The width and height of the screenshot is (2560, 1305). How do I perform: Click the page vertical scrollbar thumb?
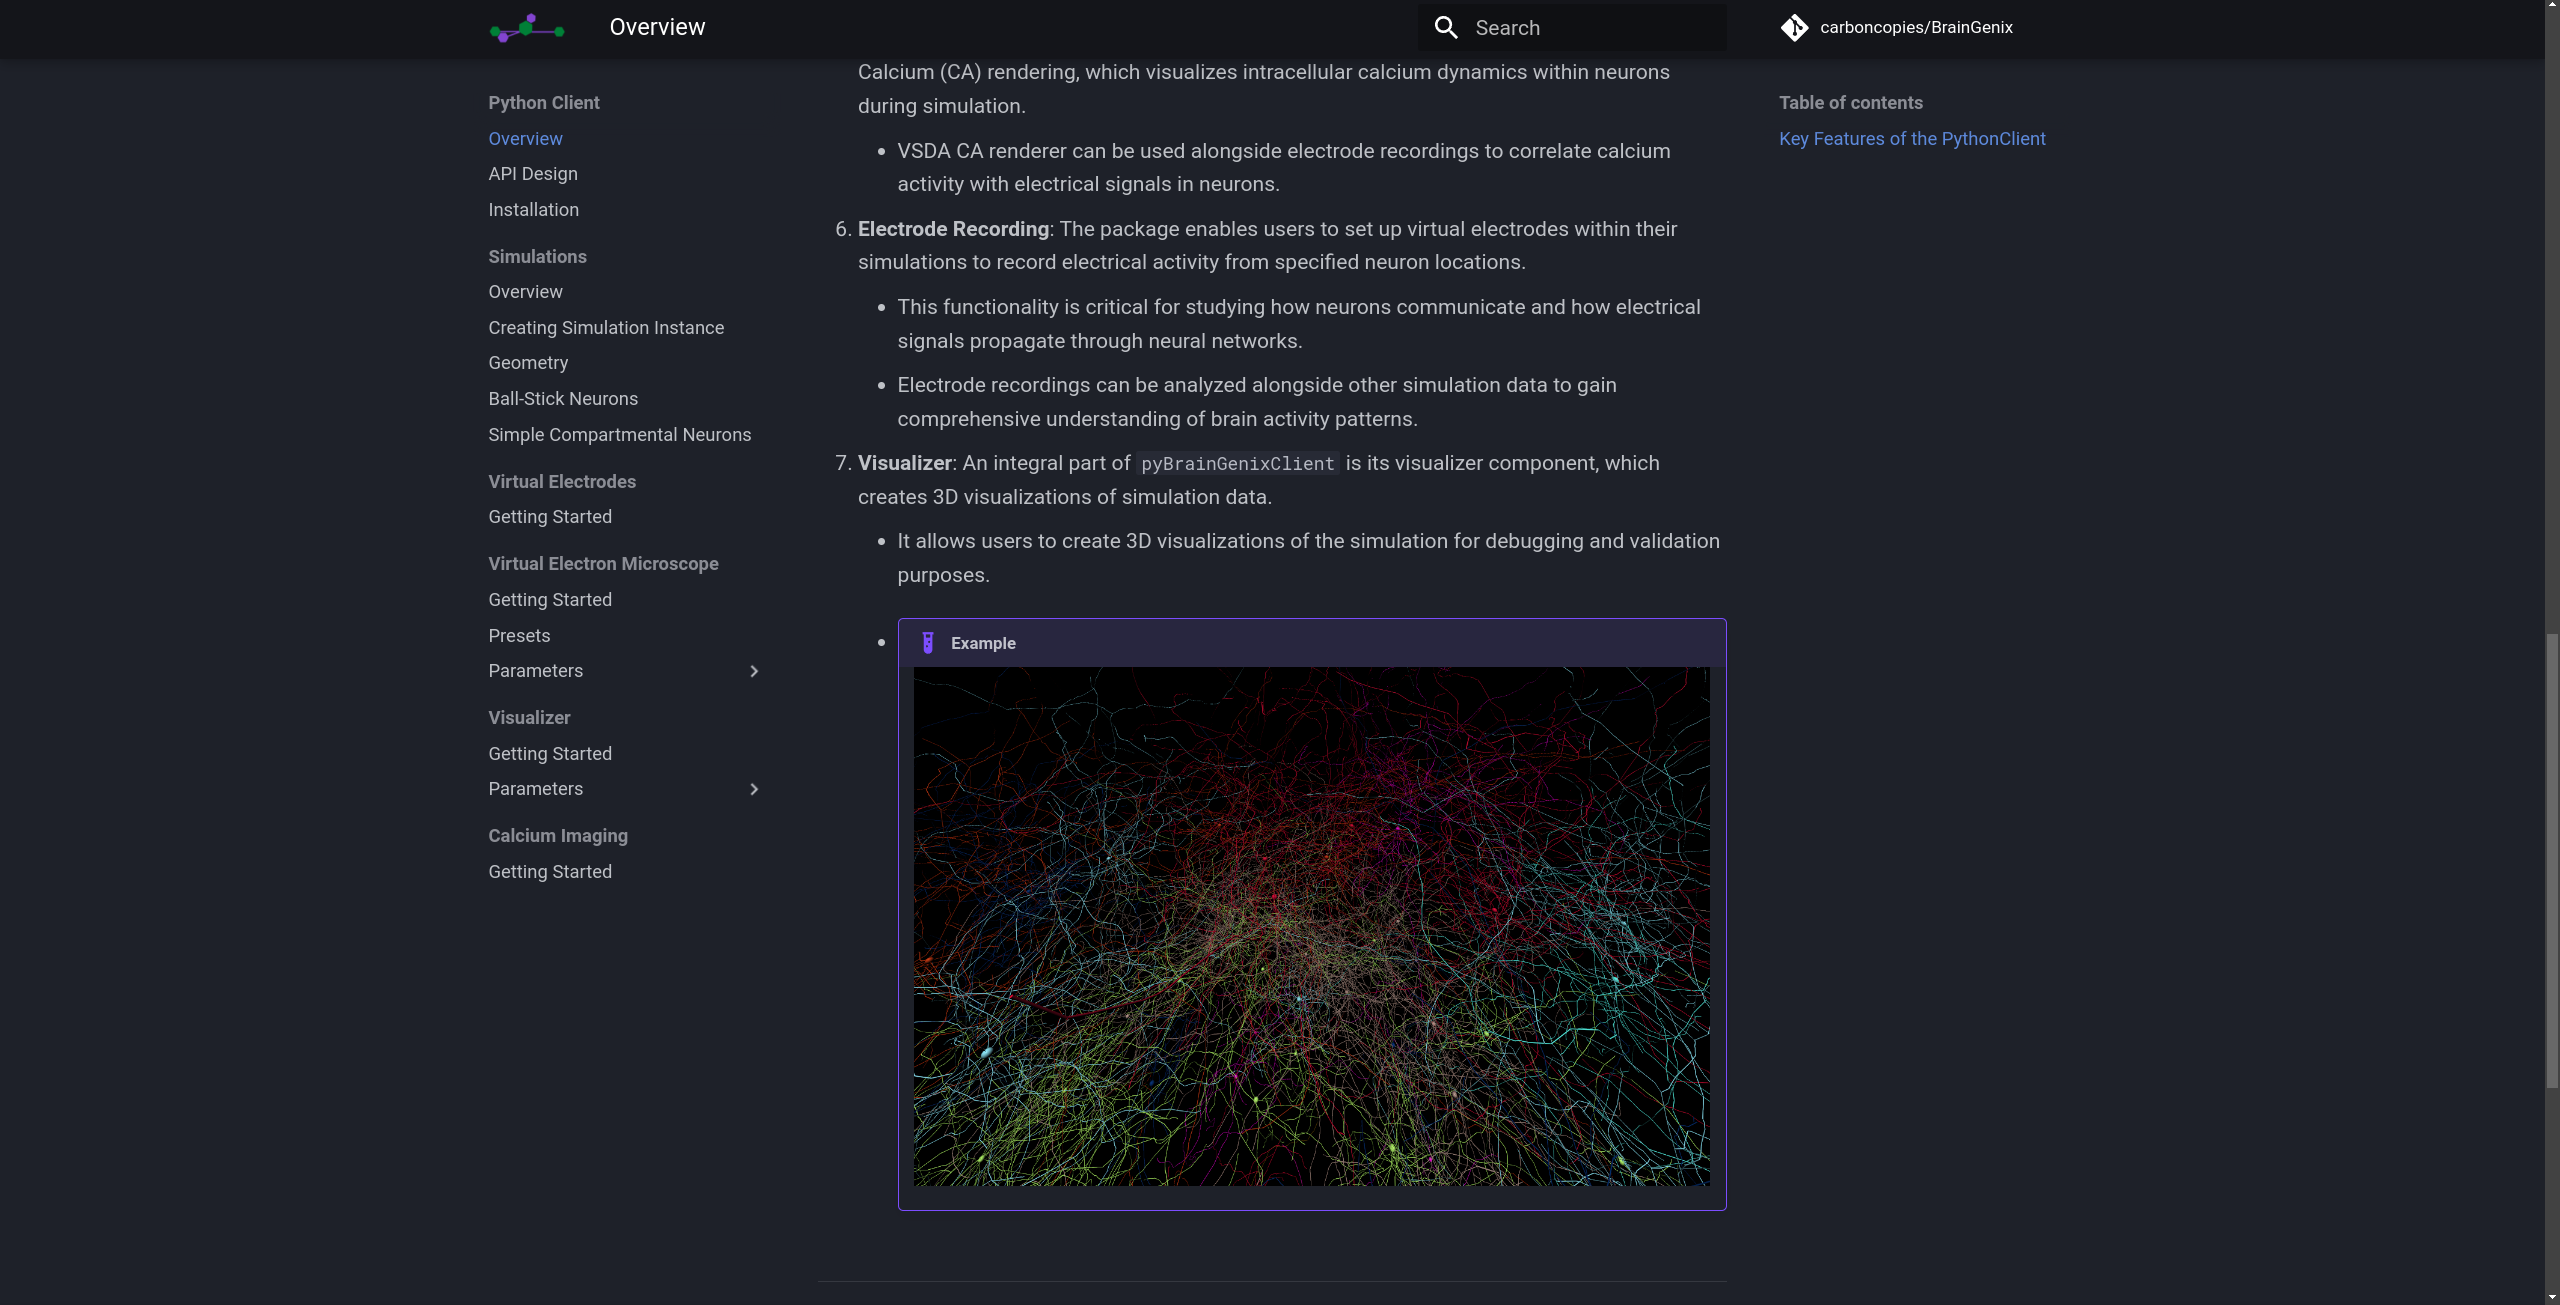coord(2551,860)
